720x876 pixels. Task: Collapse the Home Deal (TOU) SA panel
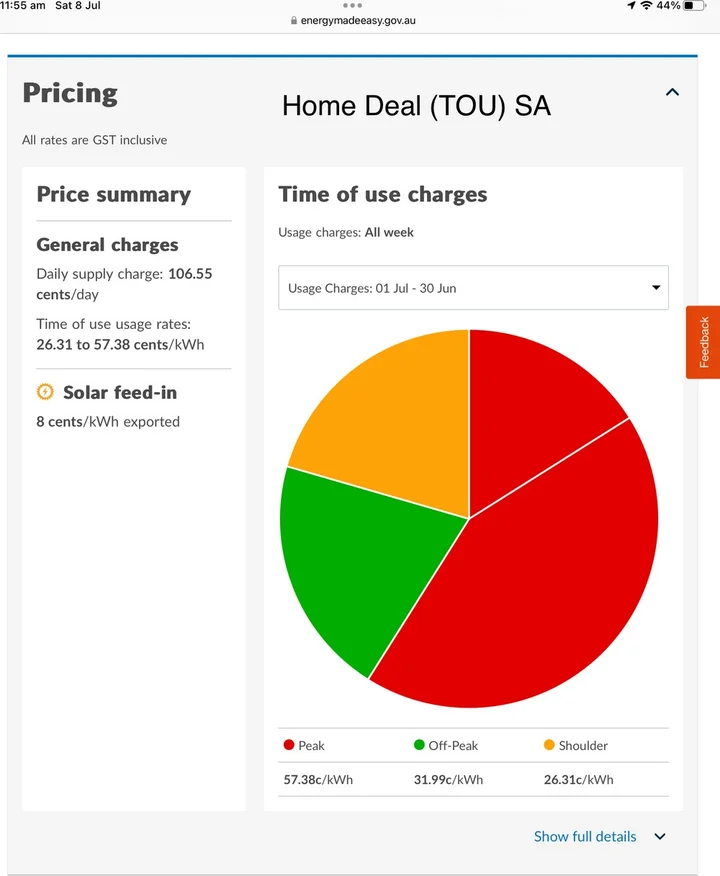(672, 92)
